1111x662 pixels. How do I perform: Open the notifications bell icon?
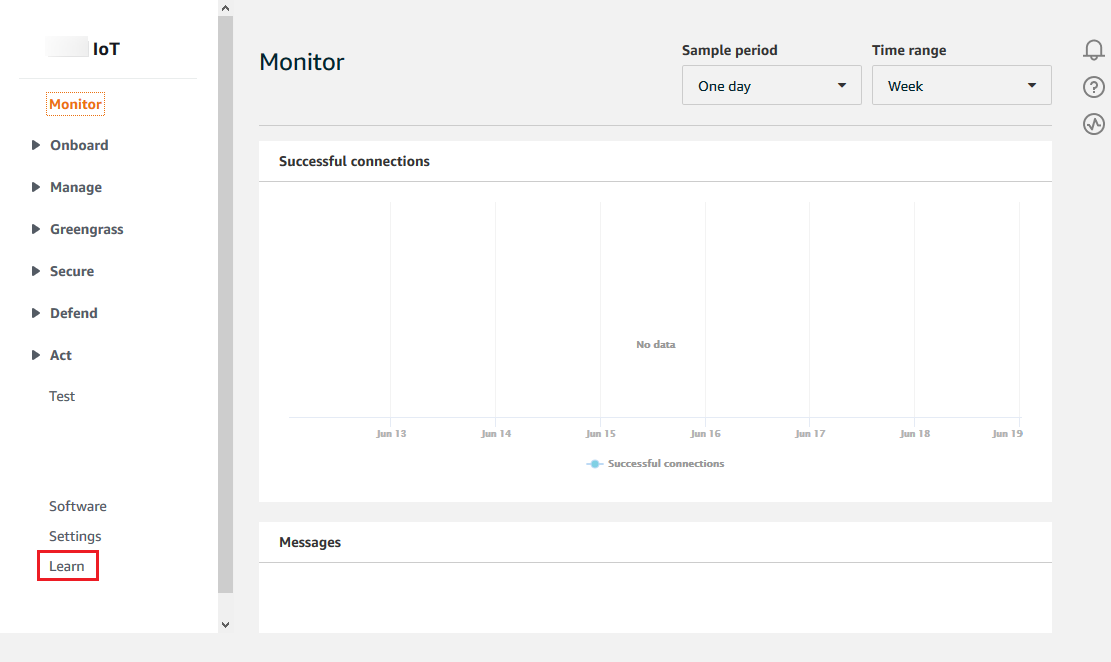1093,50
